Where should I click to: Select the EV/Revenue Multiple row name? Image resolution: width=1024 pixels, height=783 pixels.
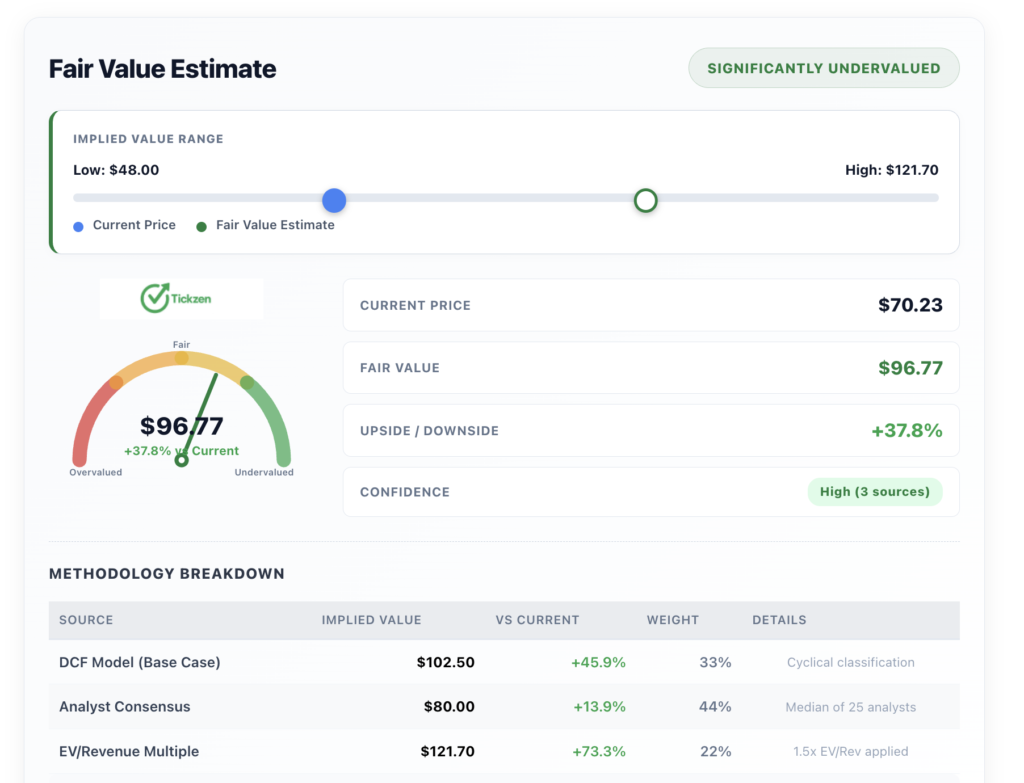click(x=129, y=751)
